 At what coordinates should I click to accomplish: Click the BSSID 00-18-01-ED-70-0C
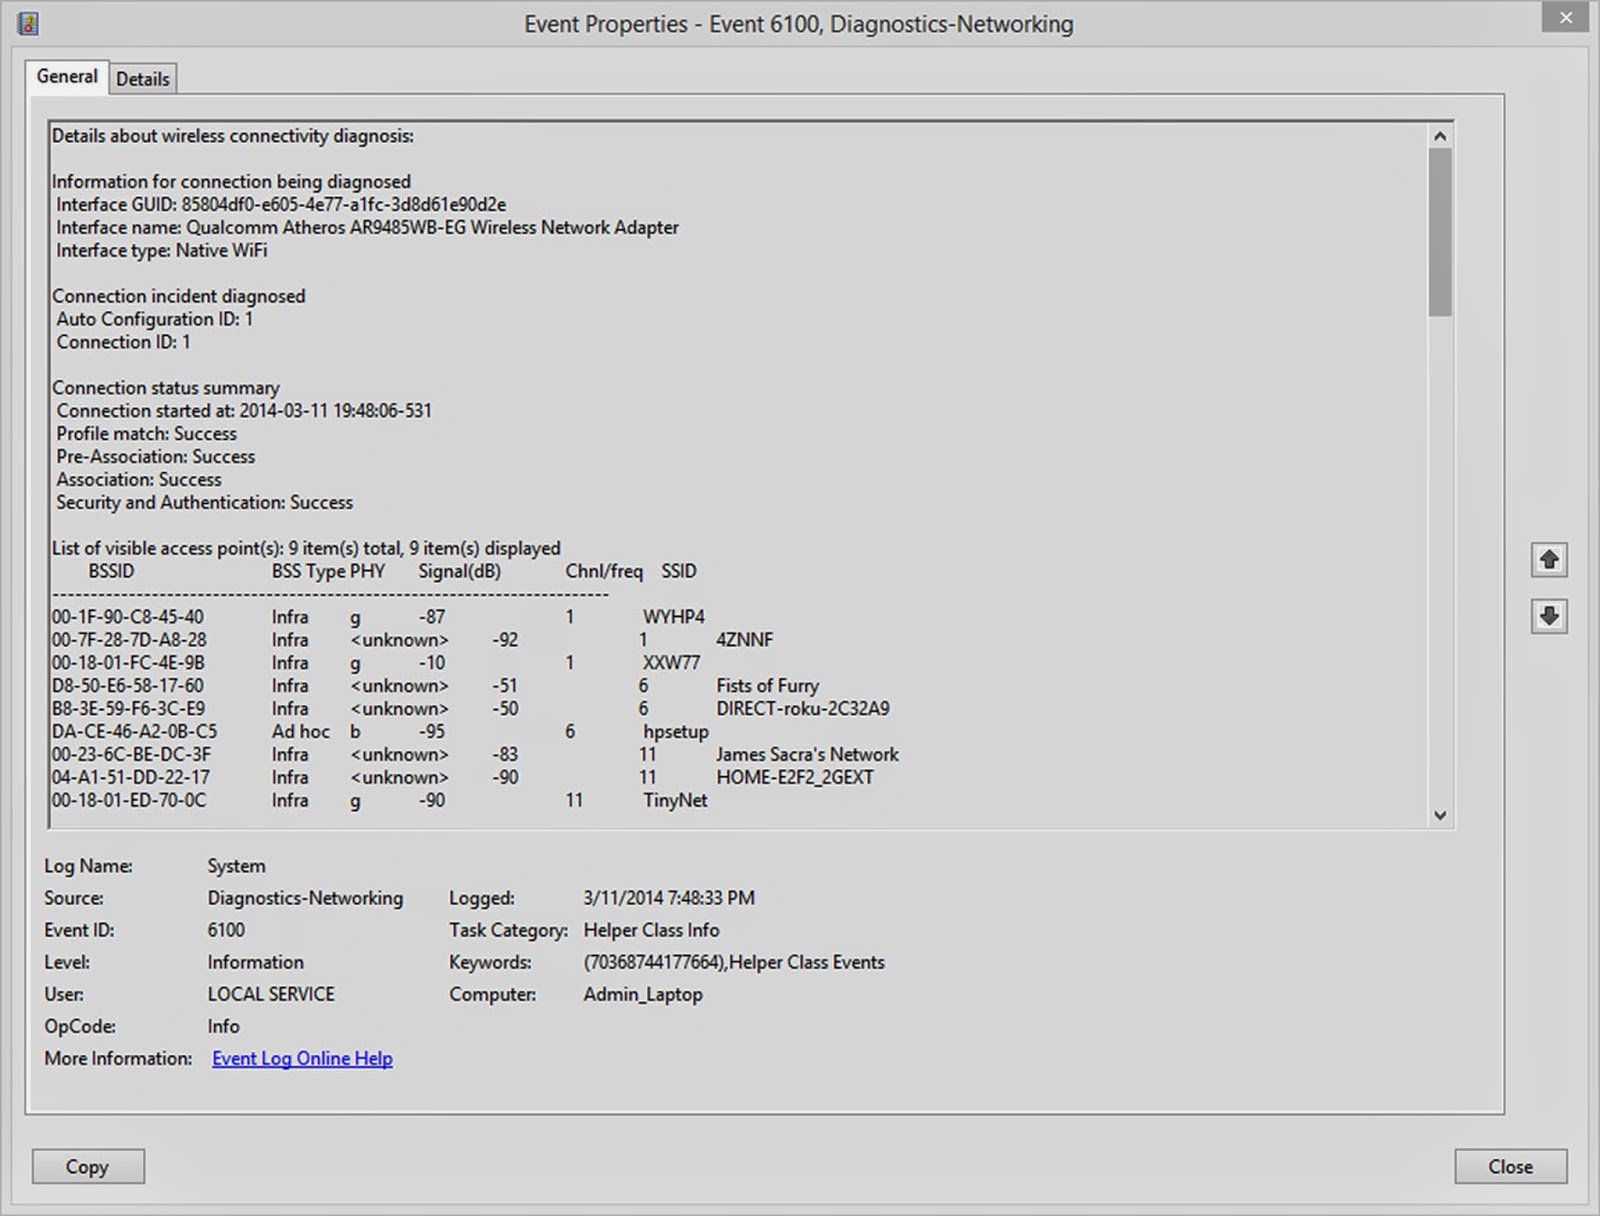pos(129,801)
